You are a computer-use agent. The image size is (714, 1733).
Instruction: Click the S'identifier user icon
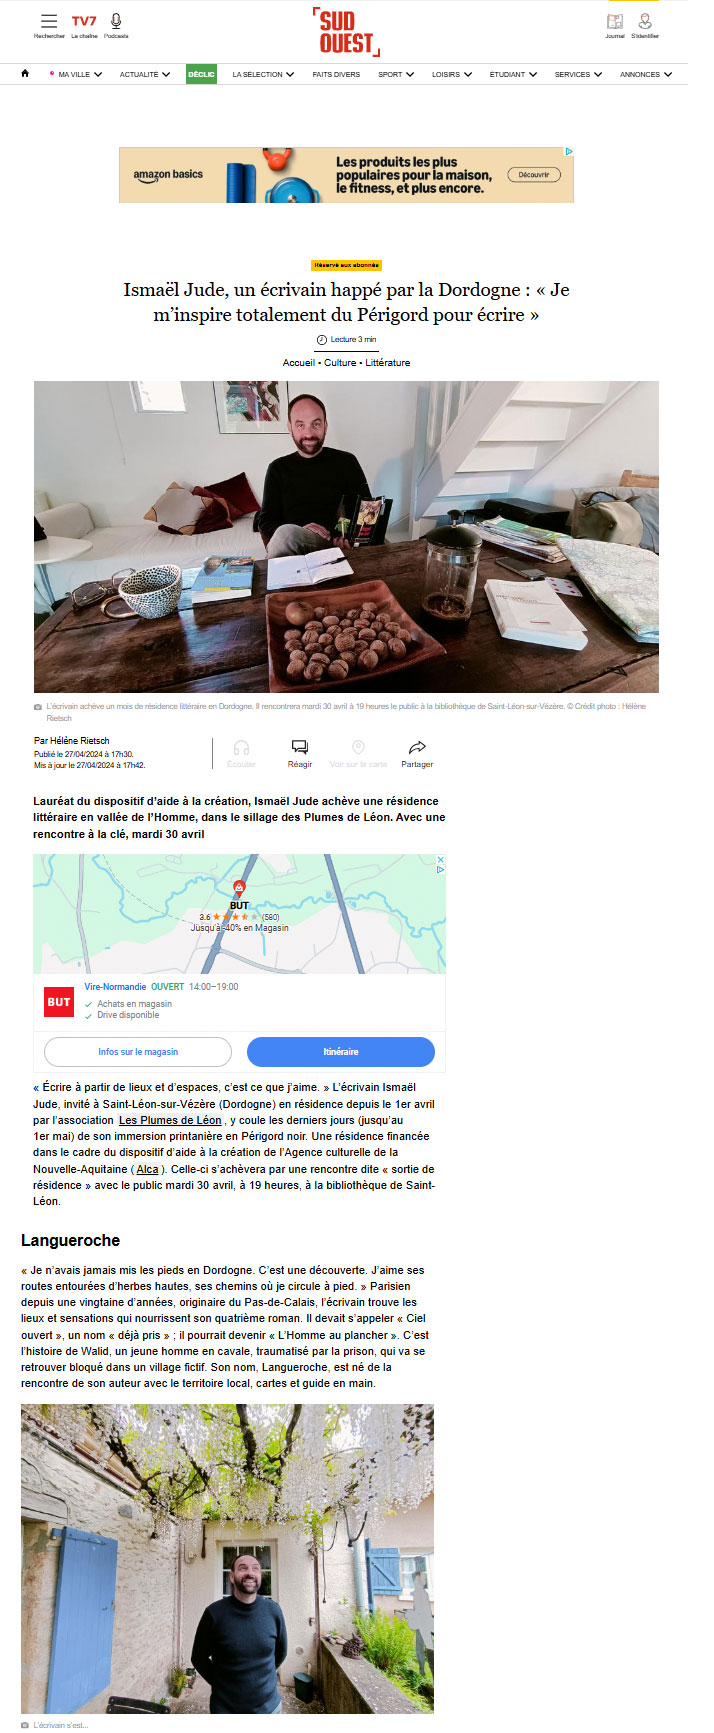coord(645,21)
